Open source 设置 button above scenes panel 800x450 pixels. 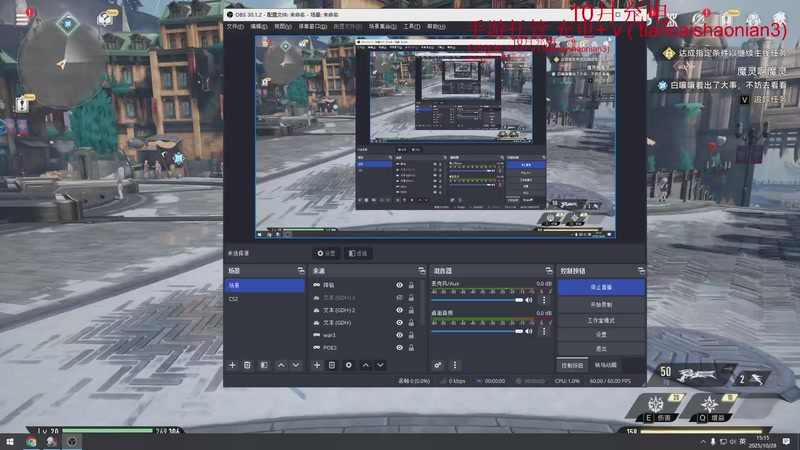point(326,253)
